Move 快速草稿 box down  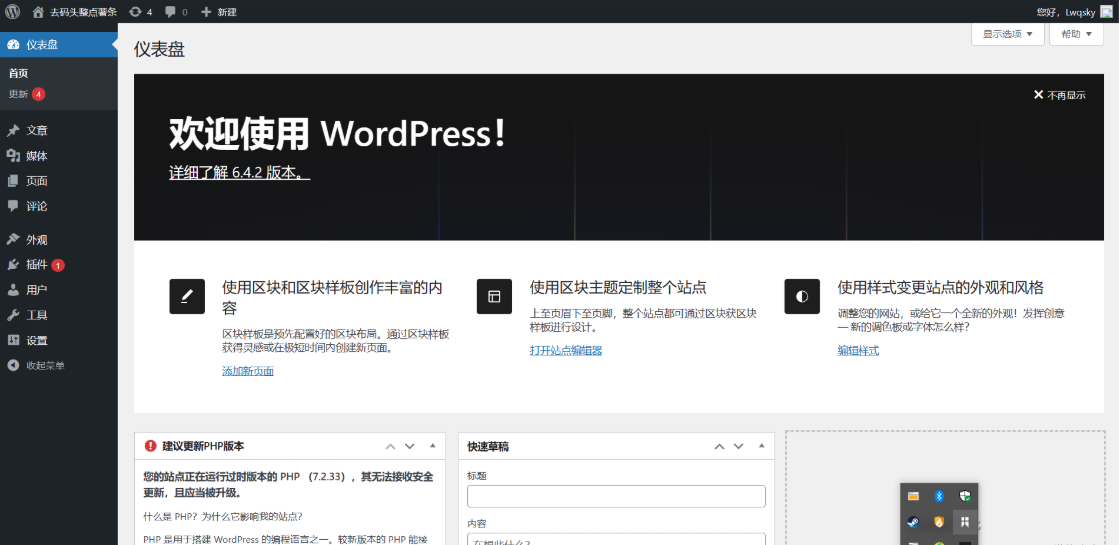tap(739, 447)
